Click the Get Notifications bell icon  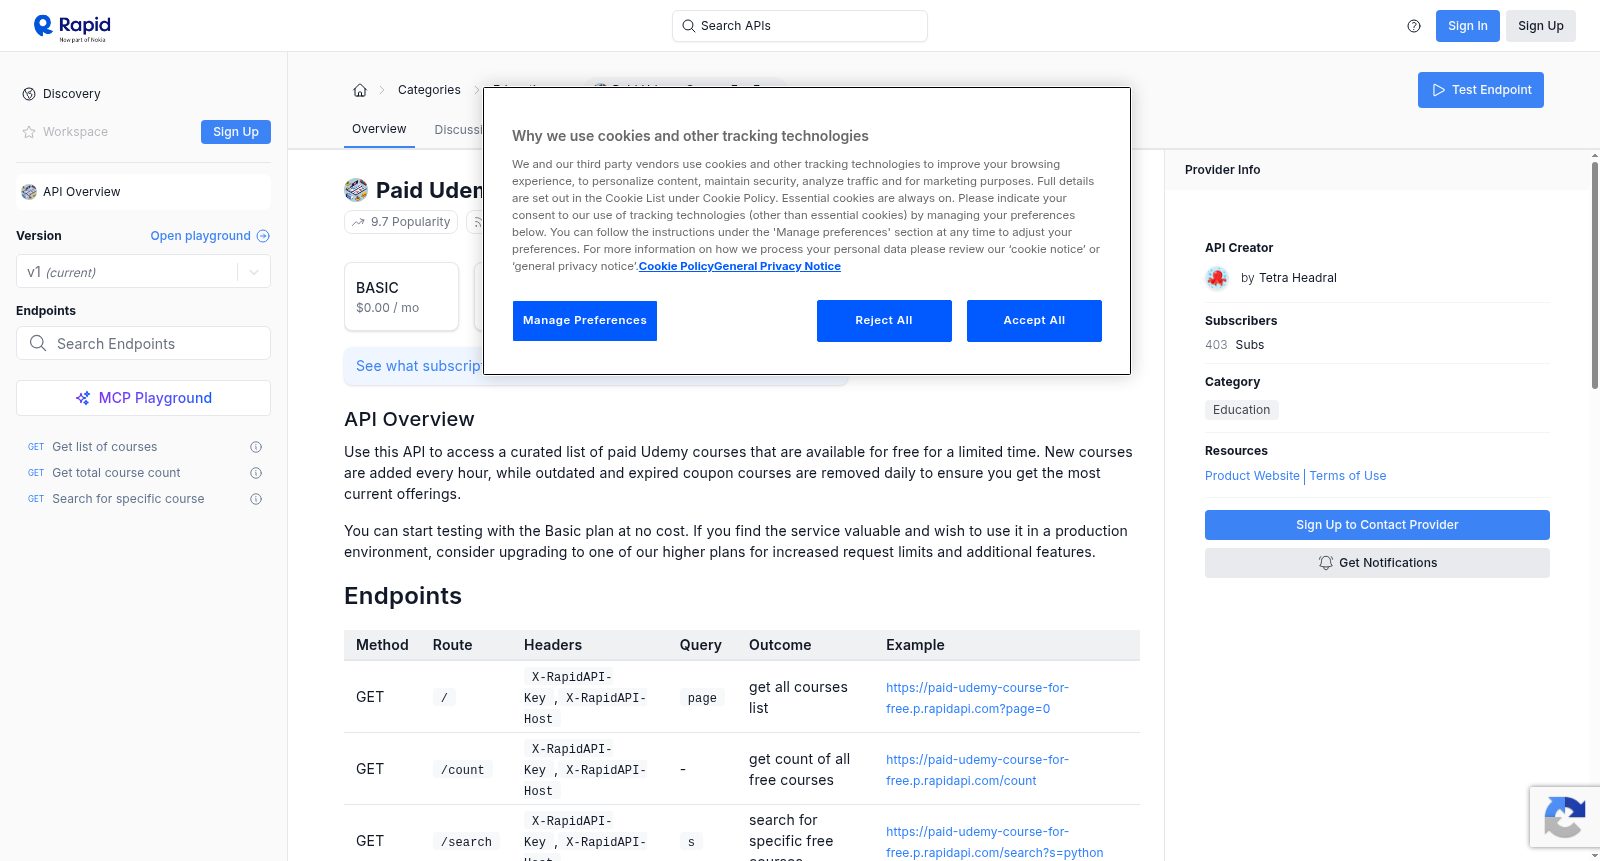[x=1326, y=563]
